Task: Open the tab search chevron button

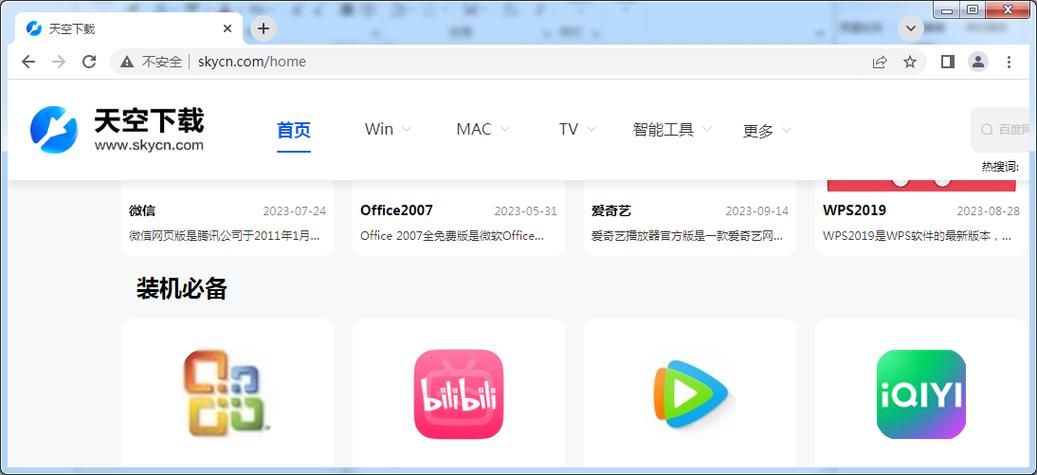Action: 911,28
